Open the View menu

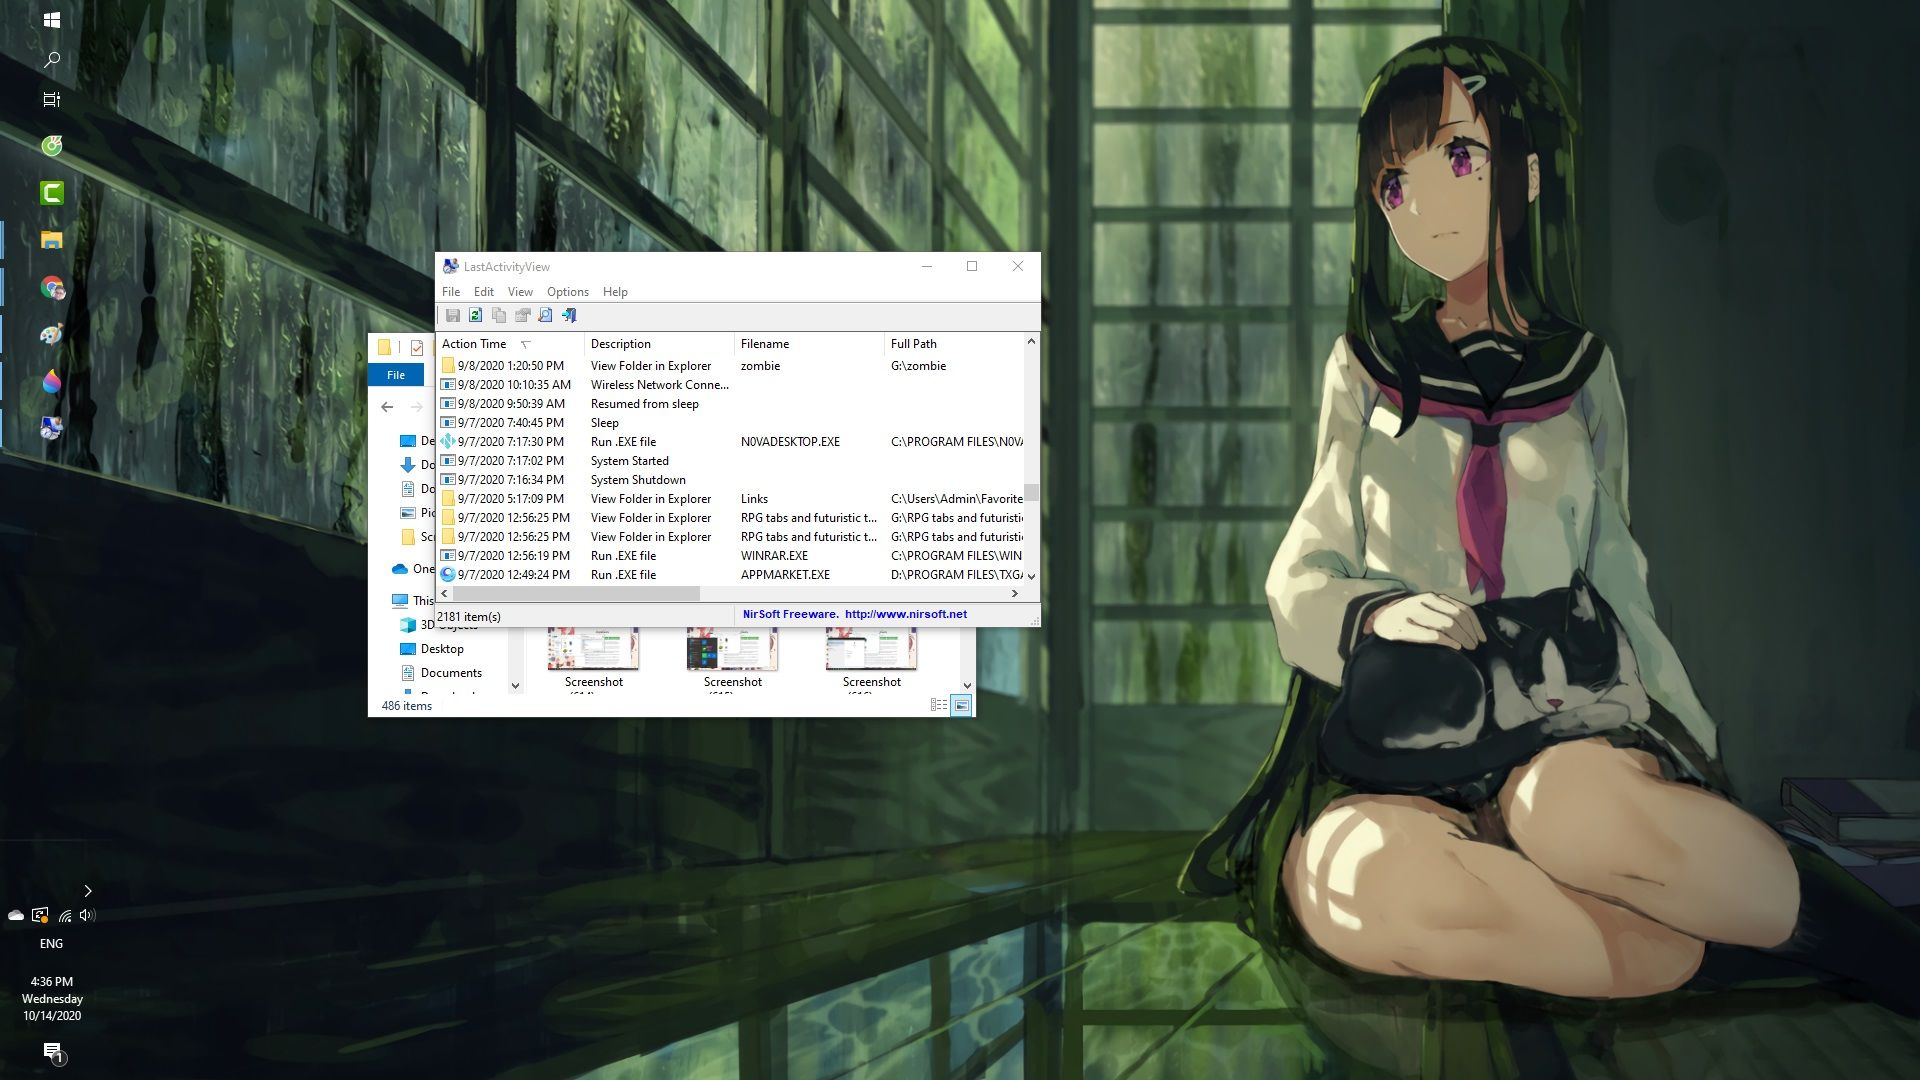520,292
